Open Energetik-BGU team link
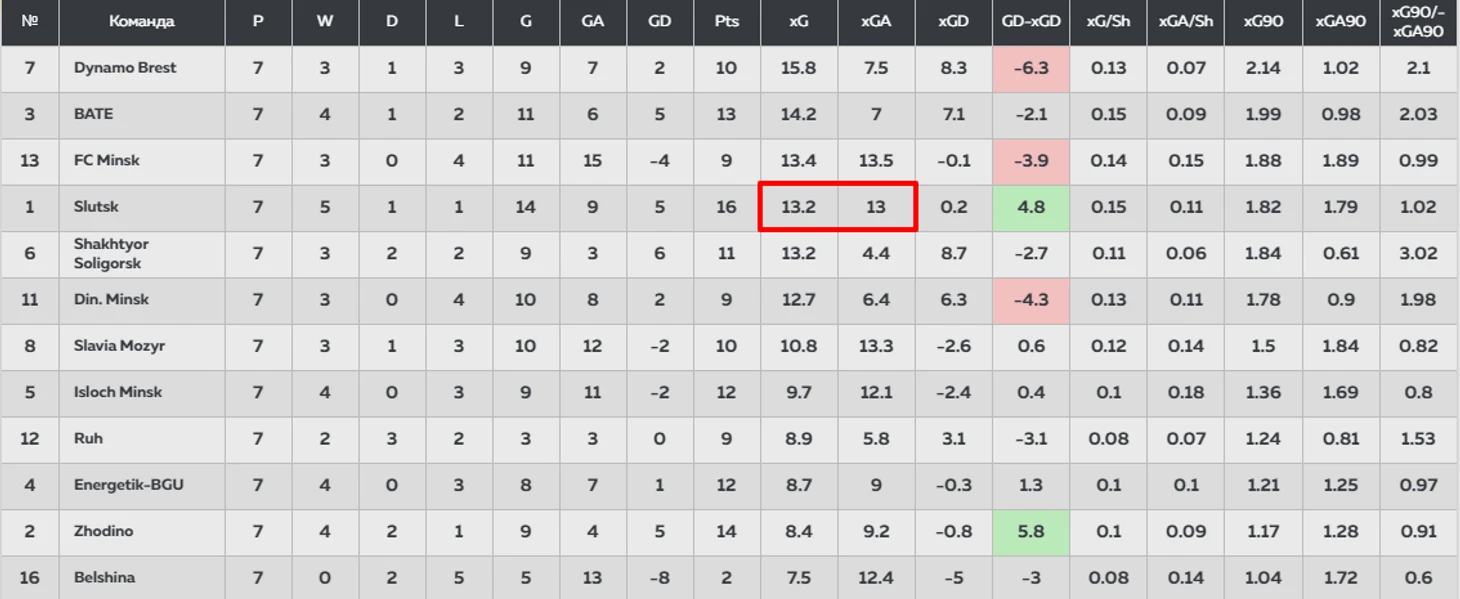Viewport: 1460px width, 599px height. click(127, 485)
